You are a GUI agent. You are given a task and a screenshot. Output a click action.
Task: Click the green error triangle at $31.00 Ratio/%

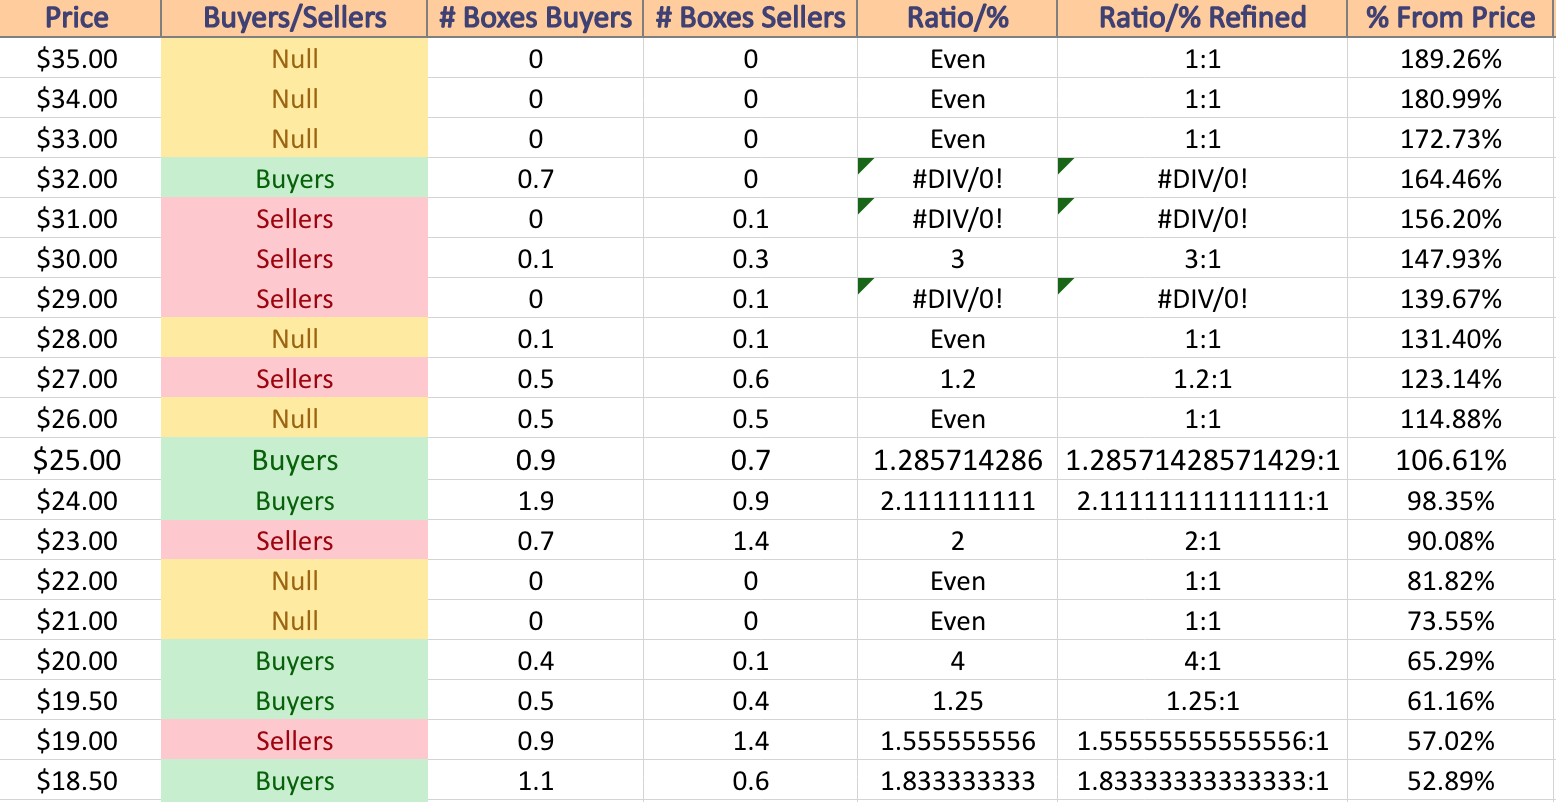pos(863,204)
